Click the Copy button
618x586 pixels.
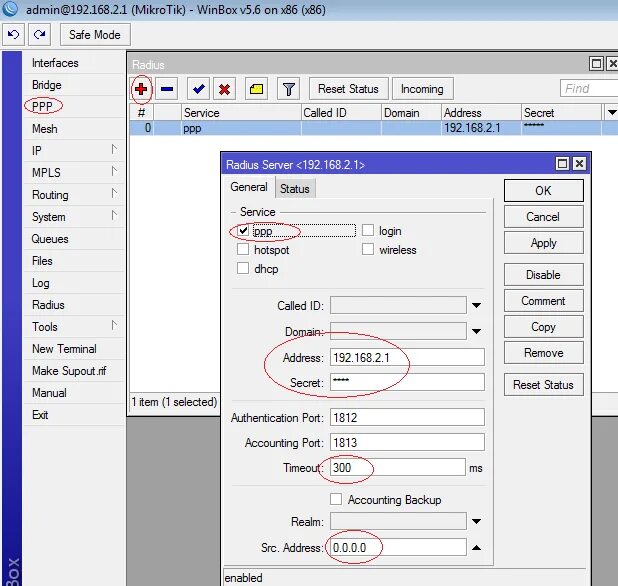544,327
